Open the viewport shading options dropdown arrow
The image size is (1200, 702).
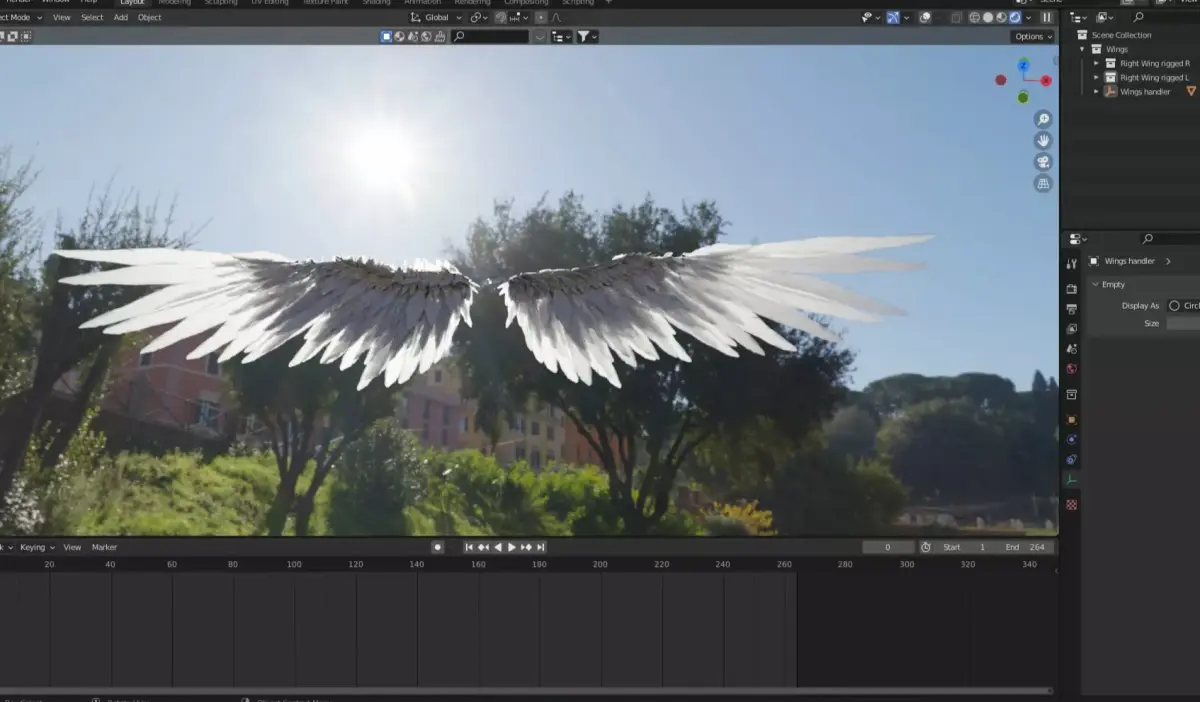click(1029, 17)
